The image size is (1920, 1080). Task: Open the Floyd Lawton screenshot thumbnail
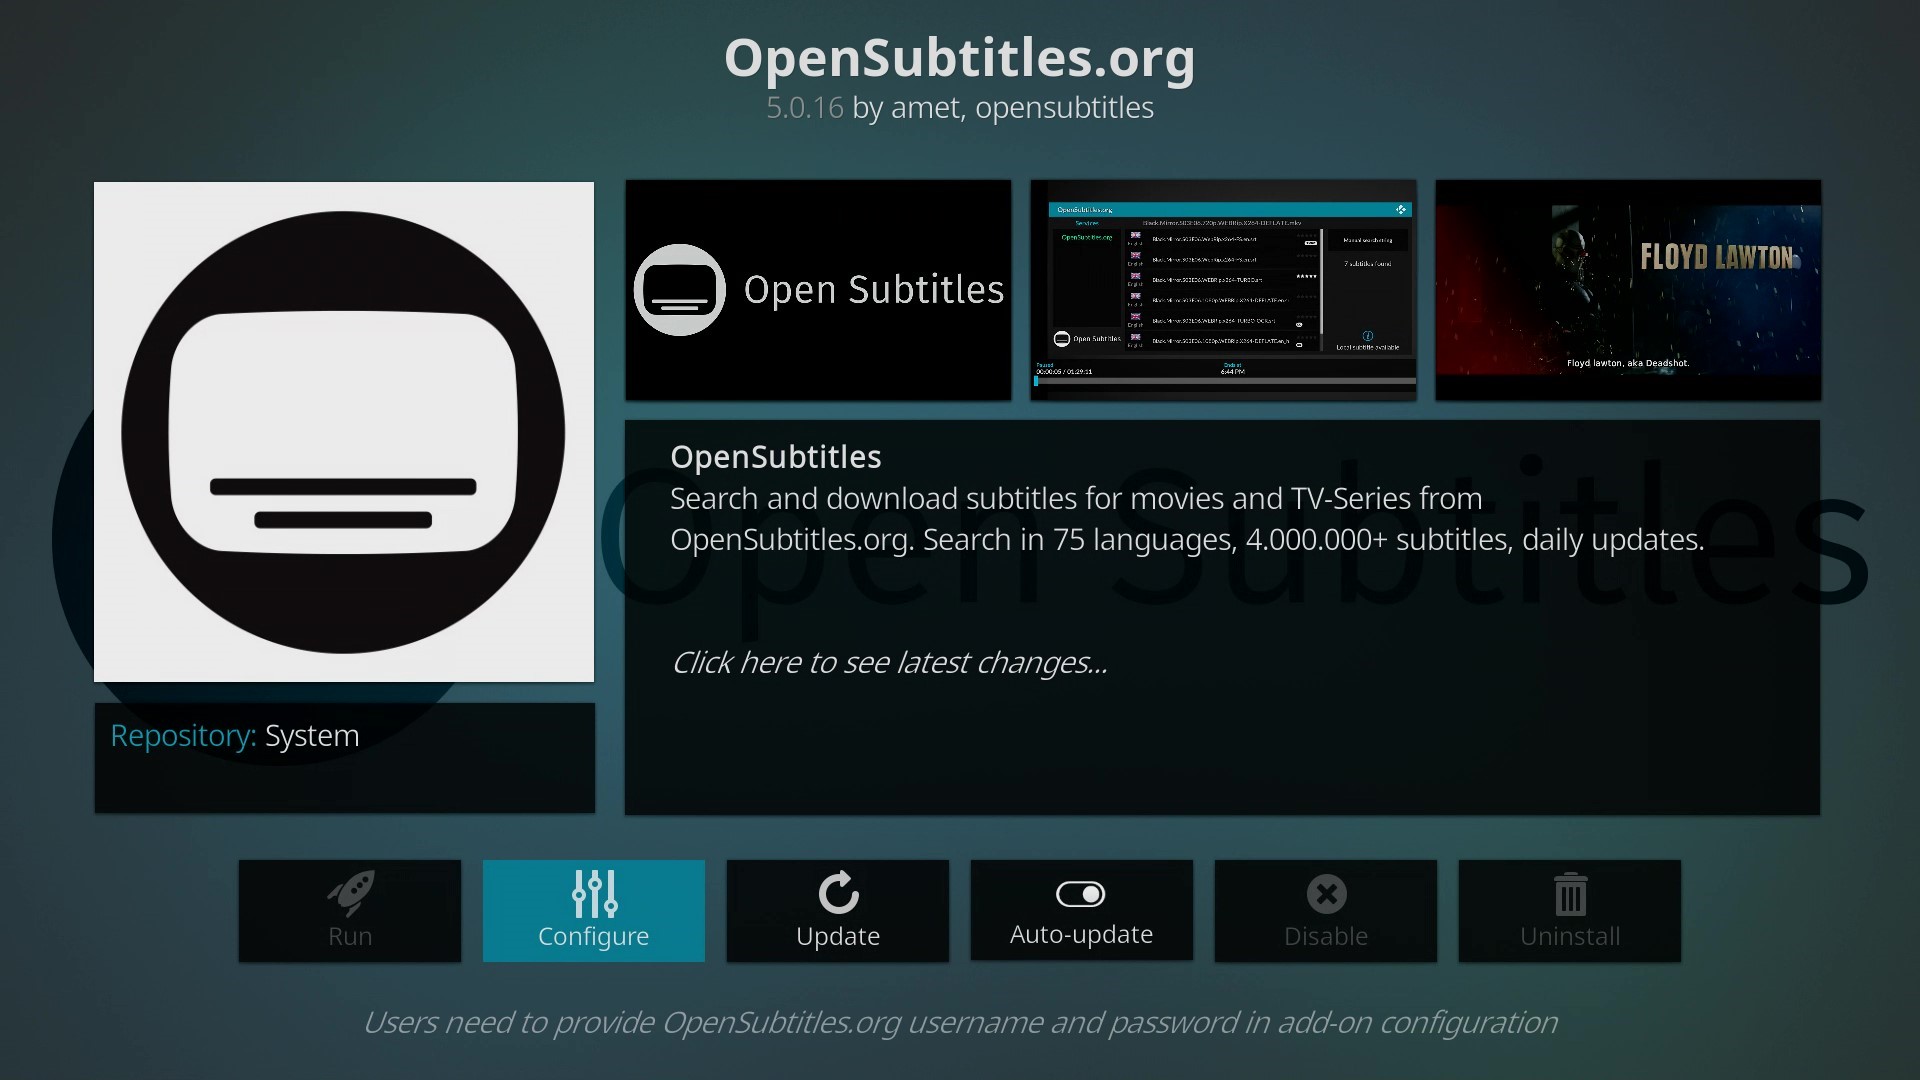(1628, 290)
